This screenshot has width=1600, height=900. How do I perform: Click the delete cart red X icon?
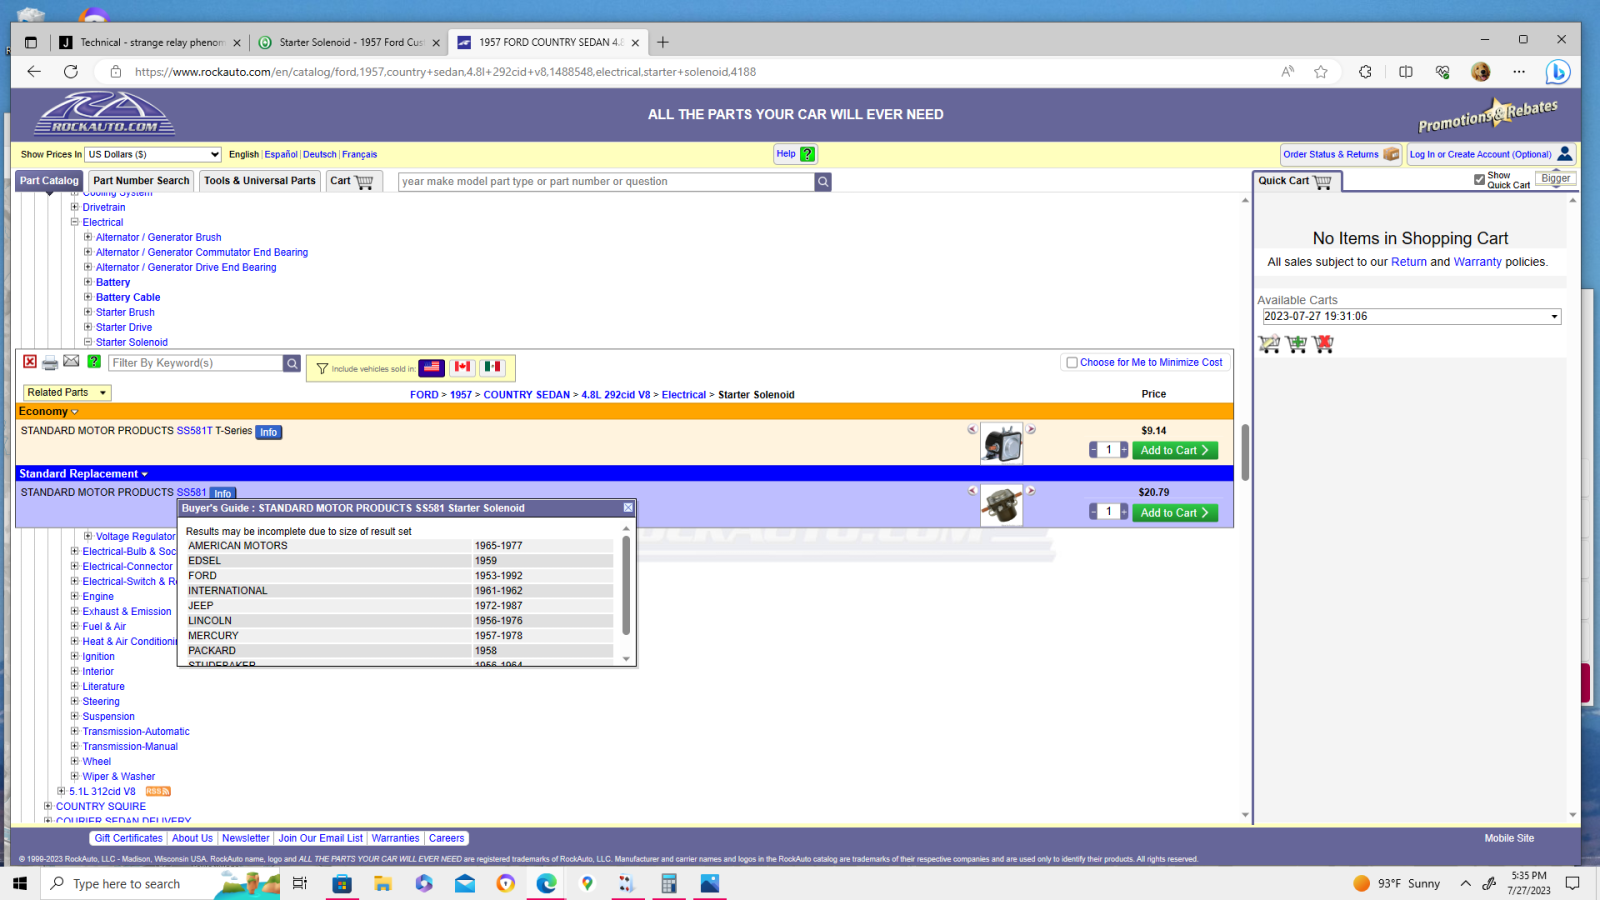(x=1324, y=344)
